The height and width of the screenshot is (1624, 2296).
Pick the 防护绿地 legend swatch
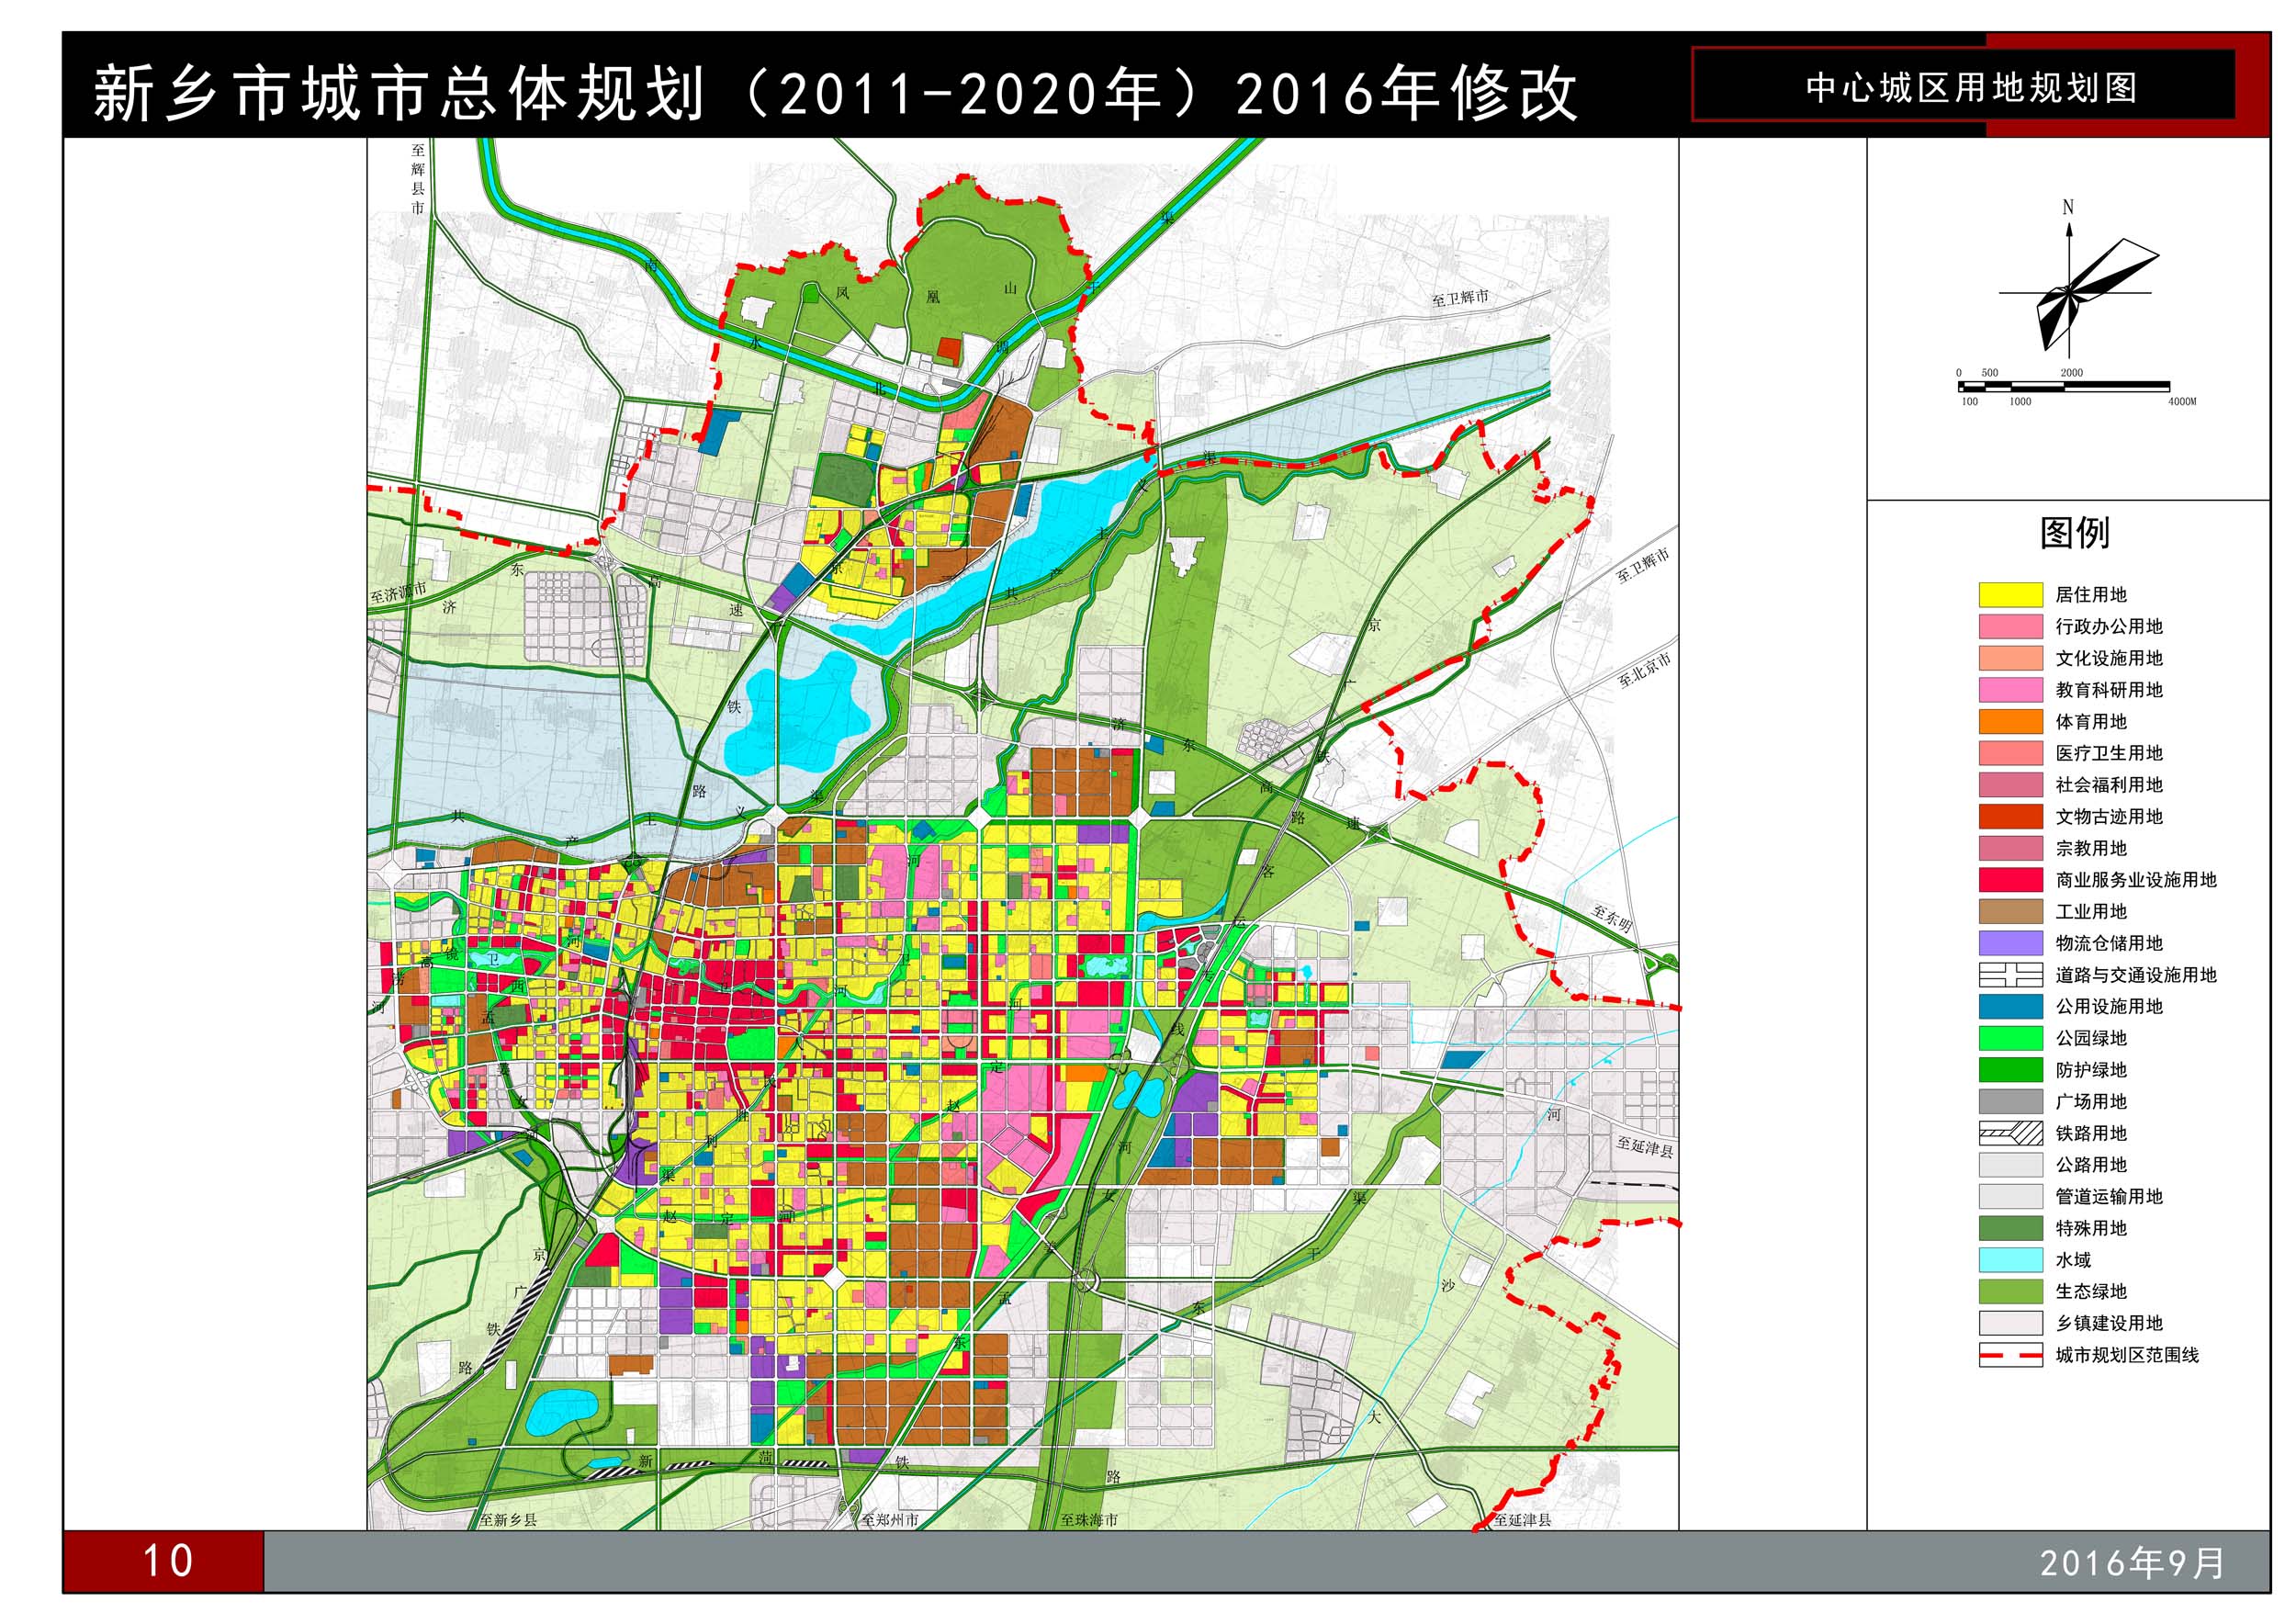[x=2010, y=1070]
